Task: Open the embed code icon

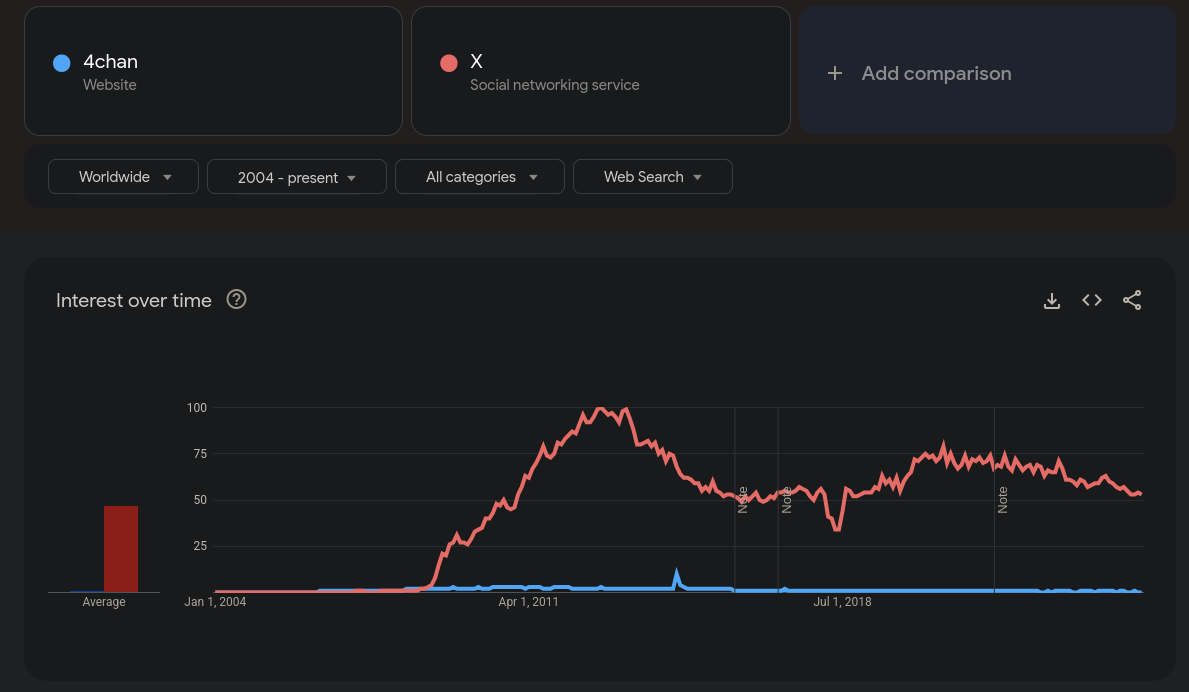Action: [1092, 300]
